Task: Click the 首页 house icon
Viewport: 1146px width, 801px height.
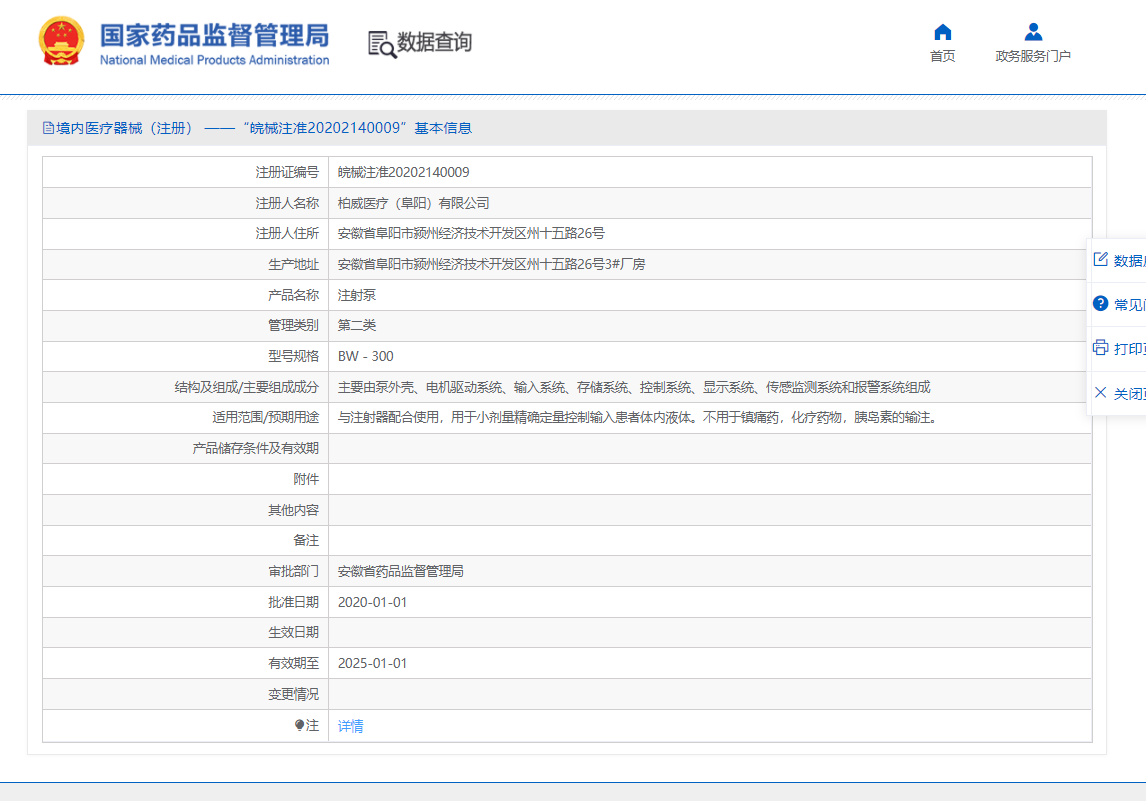Action: pos(942,32)
